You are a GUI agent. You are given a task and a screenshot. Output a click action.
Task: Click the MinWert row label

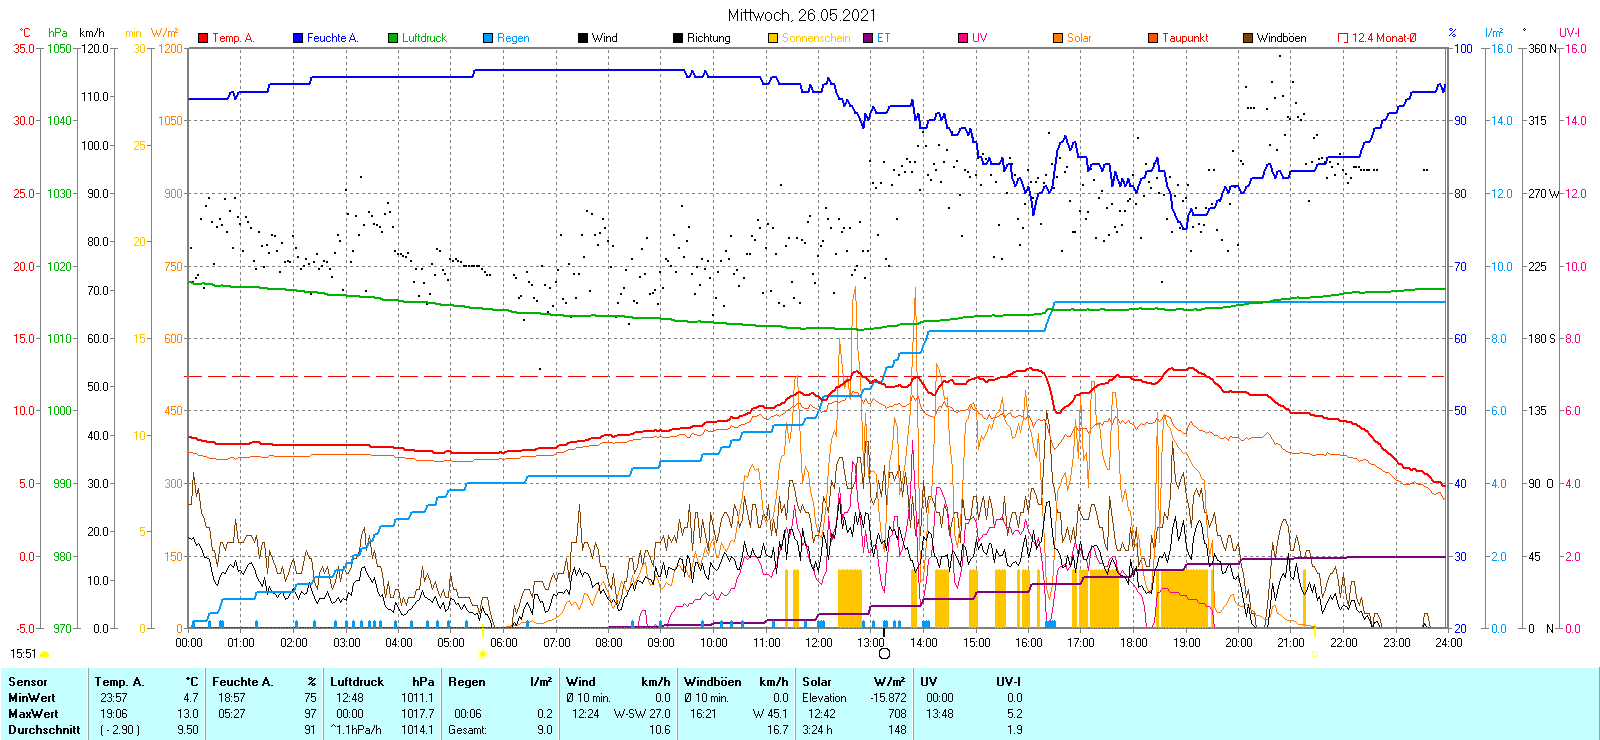point(32,698)
